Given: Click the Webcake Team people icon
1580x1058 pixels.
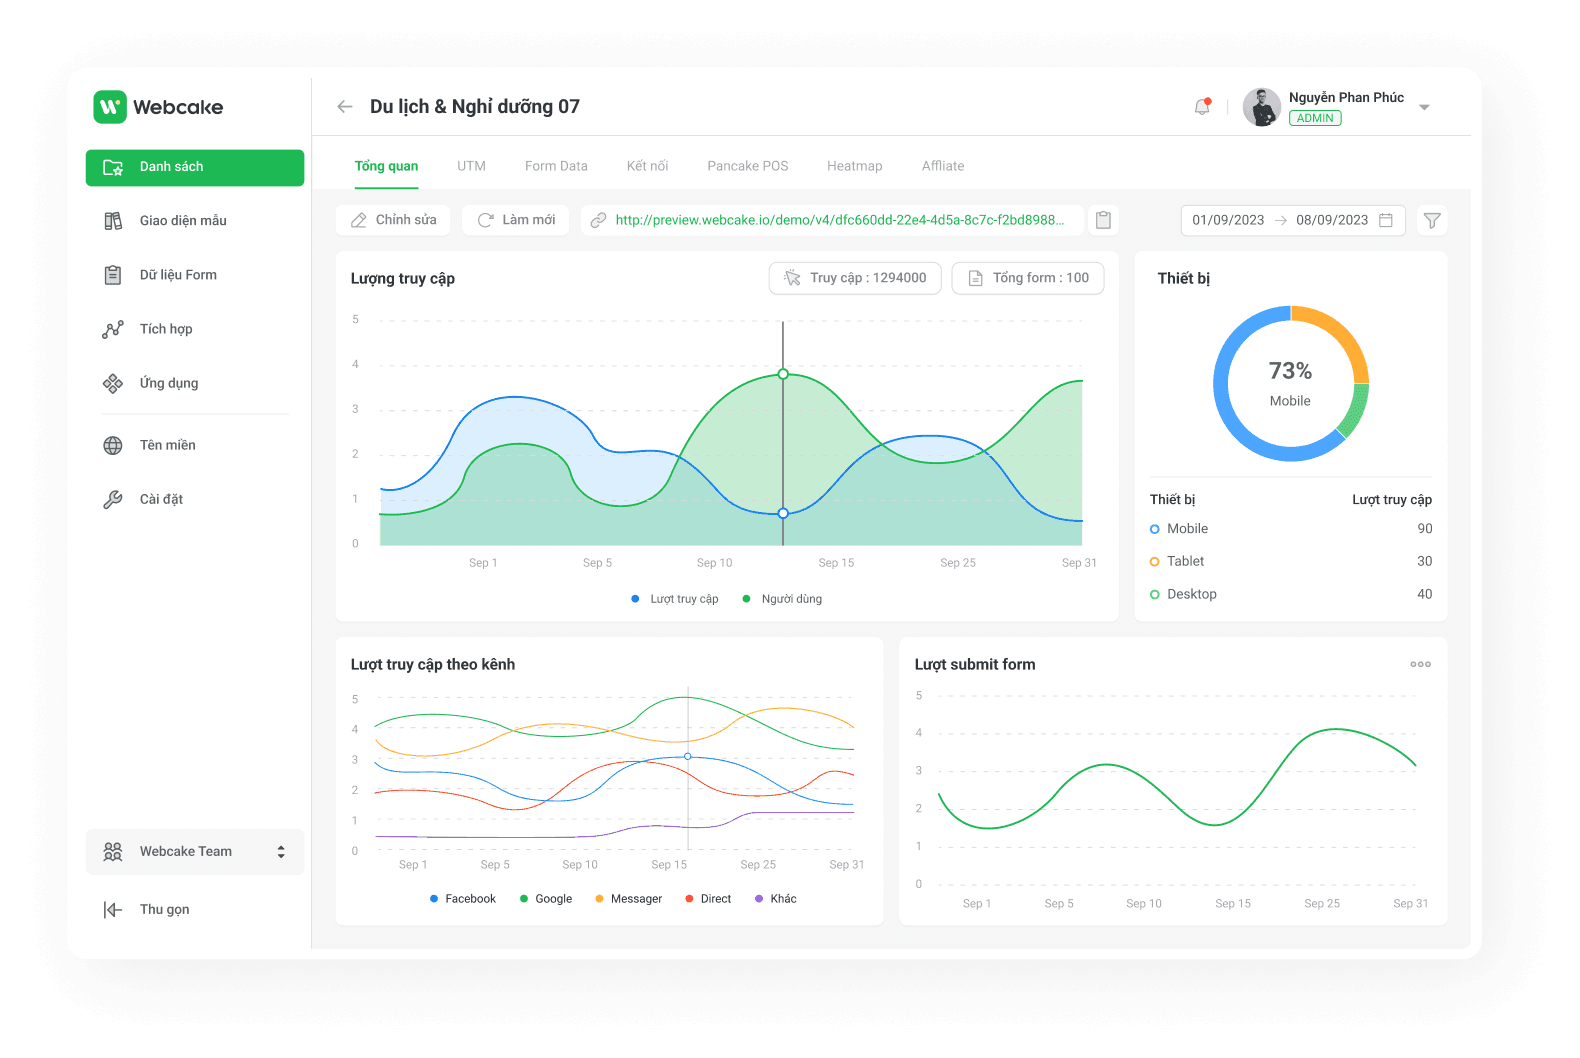Looking at the screenshot, I should tap(113, 852).
